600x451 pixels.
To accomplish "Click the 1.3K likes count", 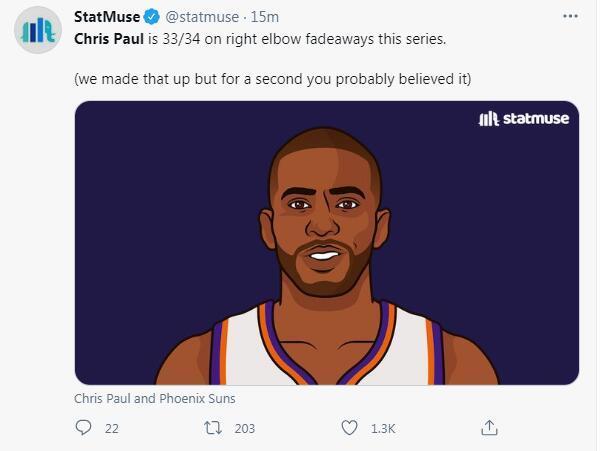I will click(x=383, y=428).
